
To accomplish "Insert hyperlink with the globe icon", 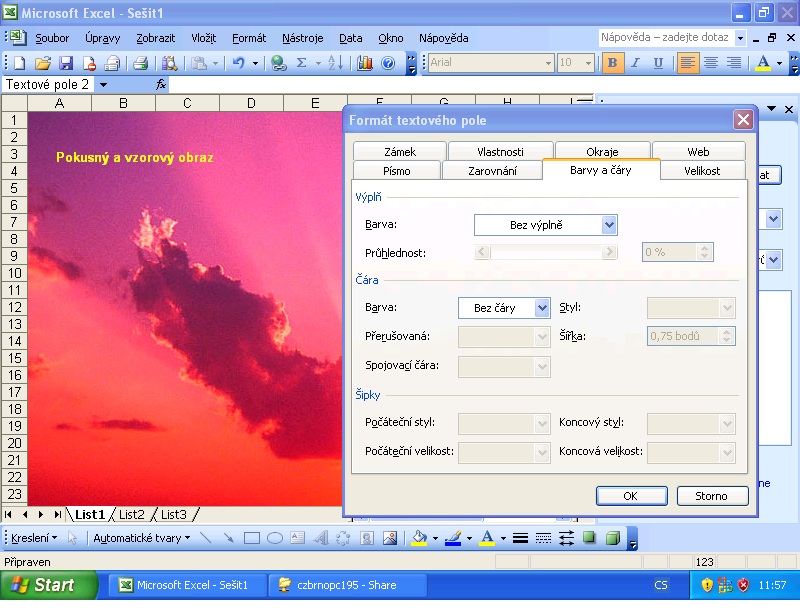I will coord(279,63).
